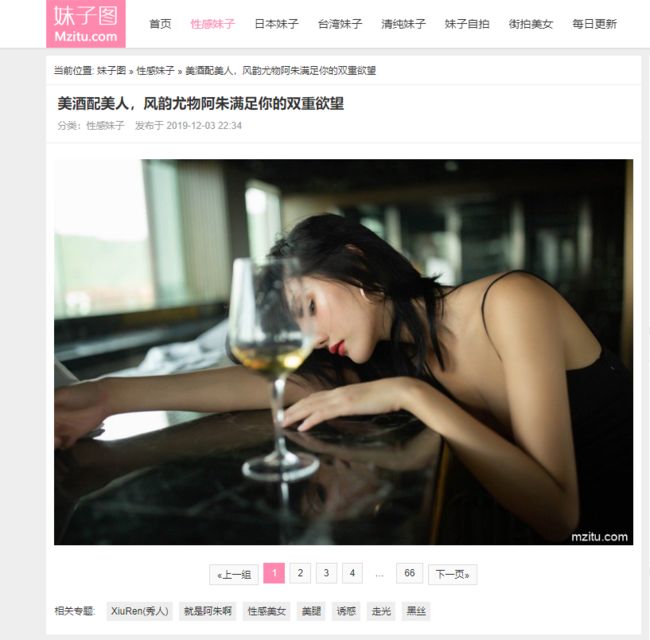
Task: Go to the previous set with «上一组
Action: click(234, 575)
